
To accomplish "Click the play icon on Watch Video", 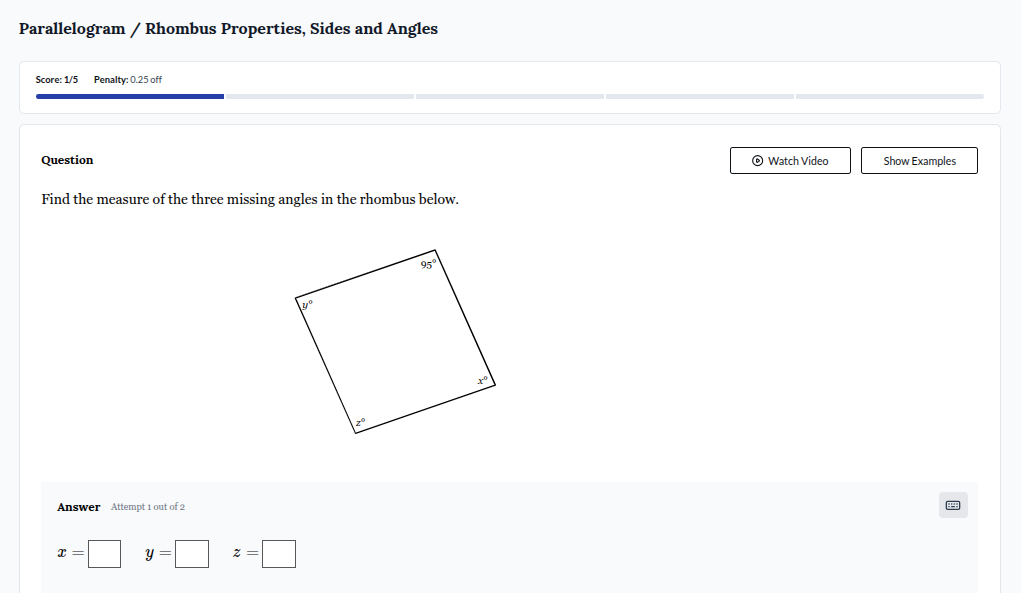I will [x=757, y=160].
